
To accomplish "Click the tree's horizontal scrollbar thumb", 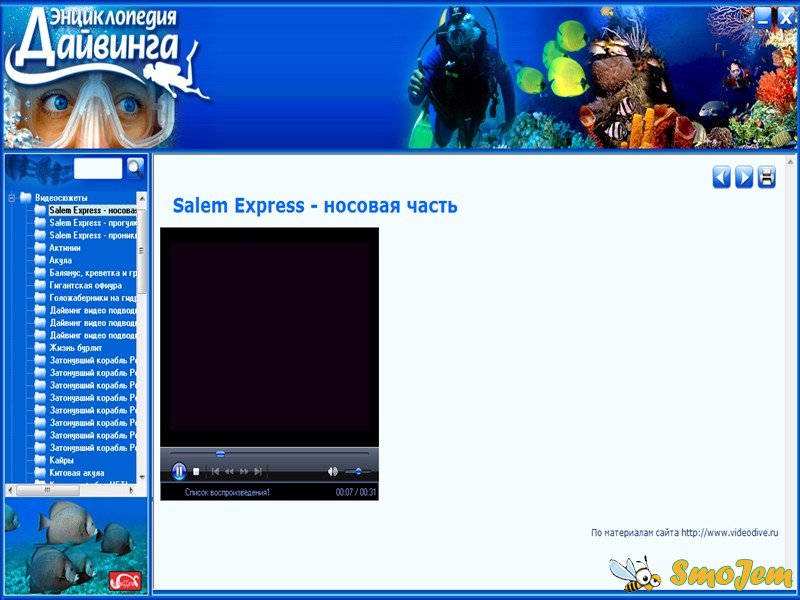I will [48, 490].
